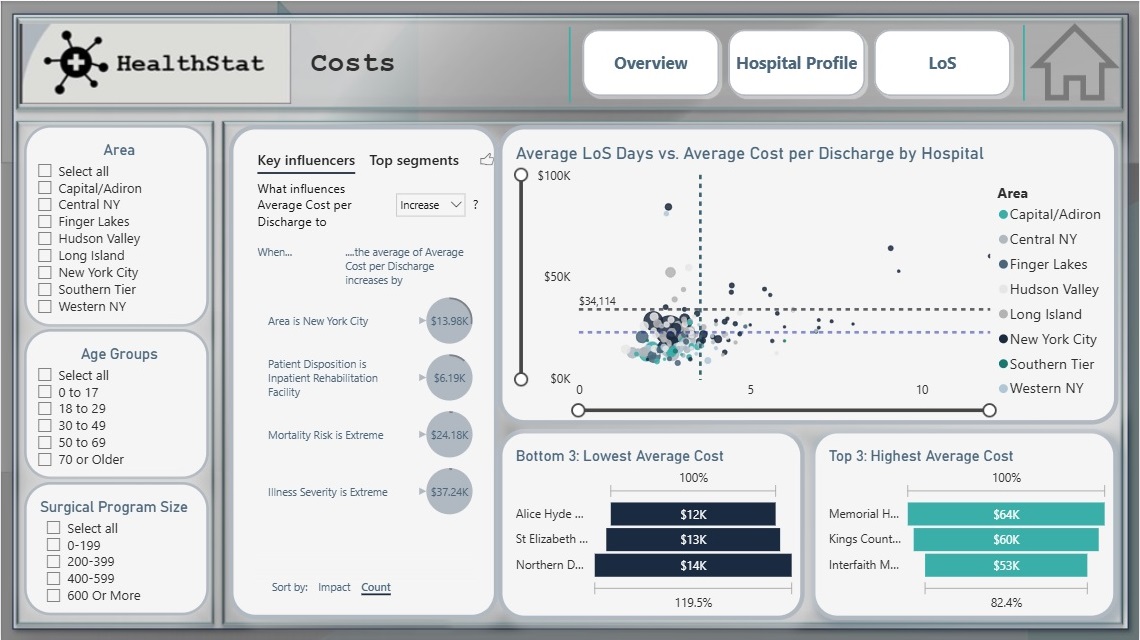Check the 200-399 program size

coord(54,561)
